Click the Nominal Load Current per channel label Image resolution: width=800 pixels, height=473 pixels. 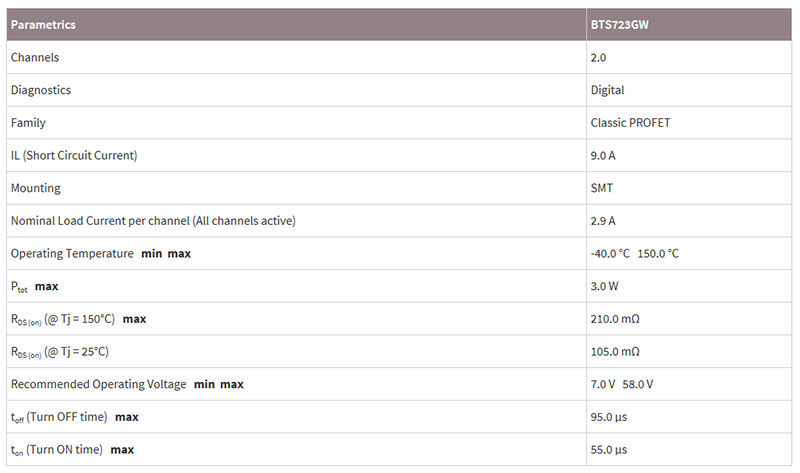click(153, 220)
